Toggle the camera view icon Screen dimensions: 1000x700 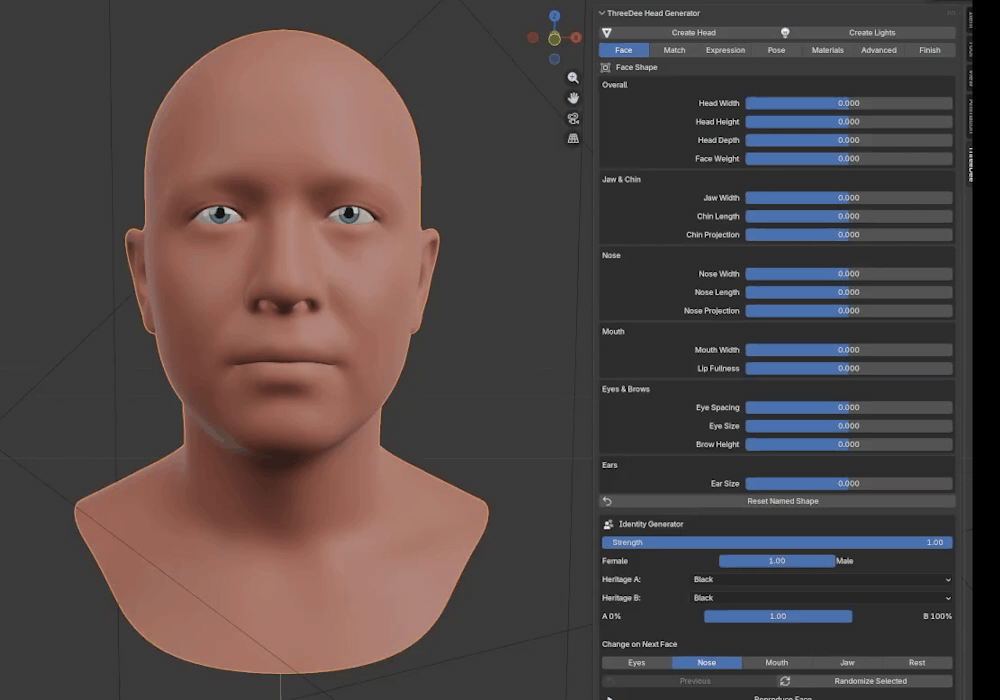(x=573, y=119)
